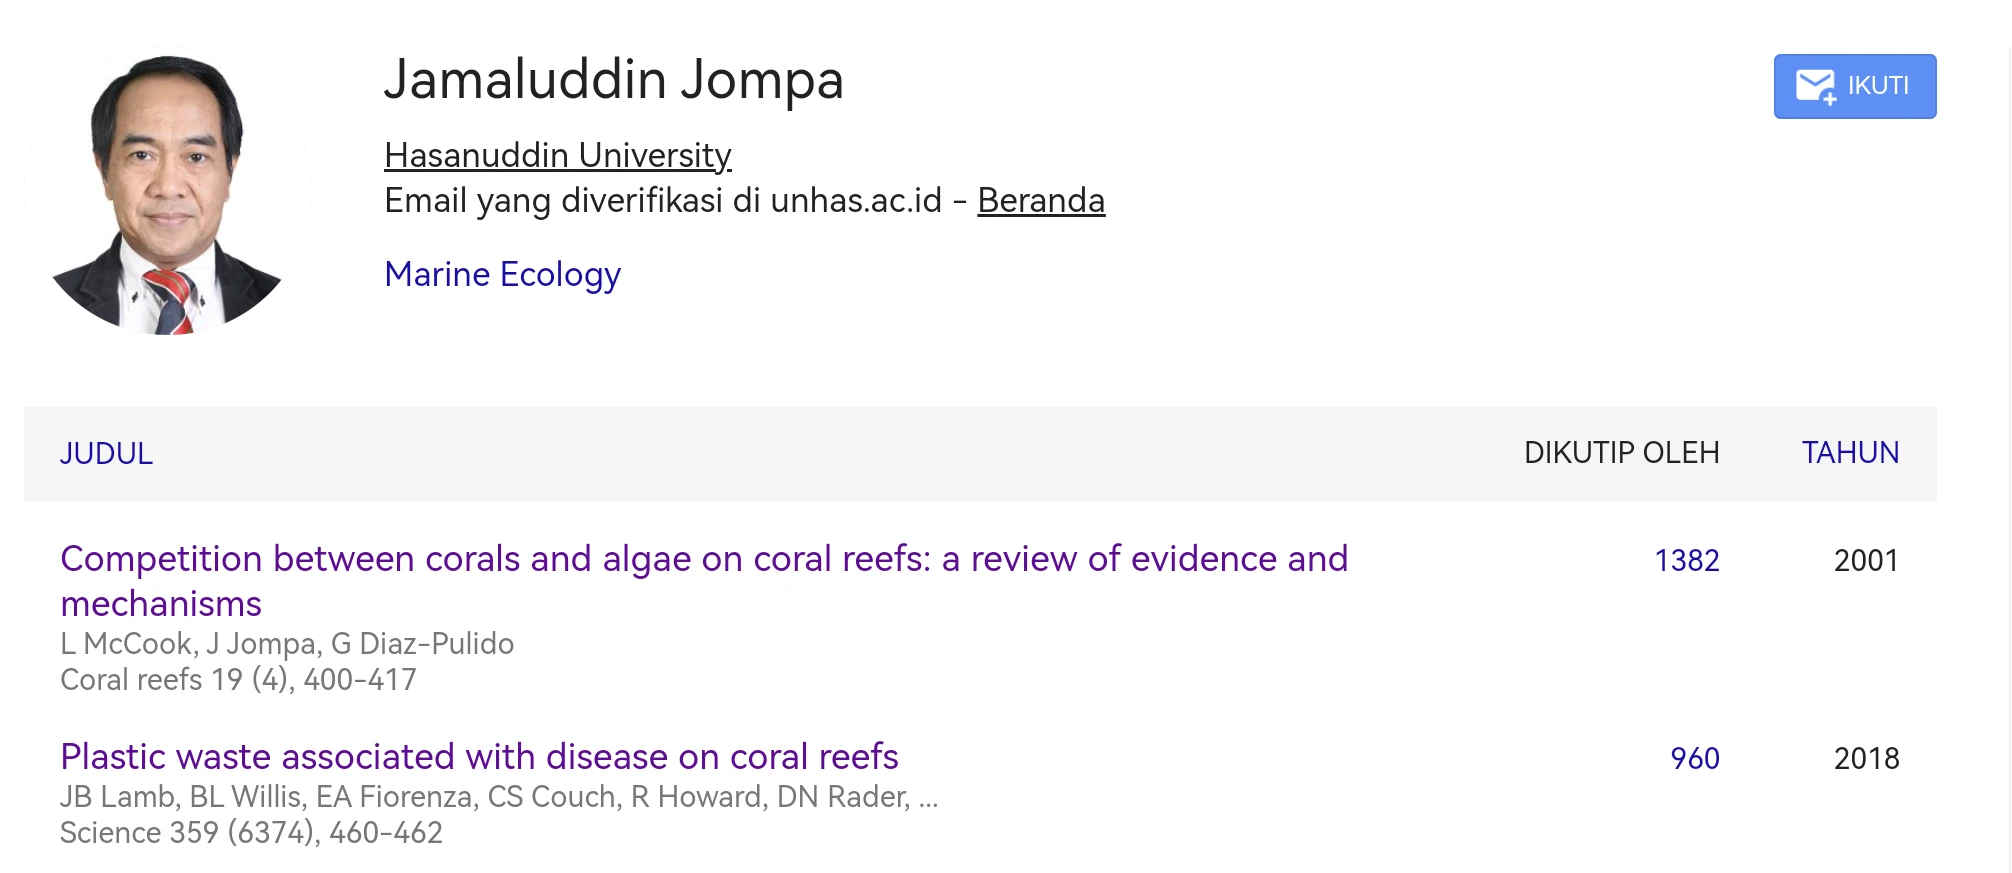Image resolution: width=2012 pixels, height=873 pixels.
Task: Open Plastic waste associated with disease article
Action: [x=479, y=757]
